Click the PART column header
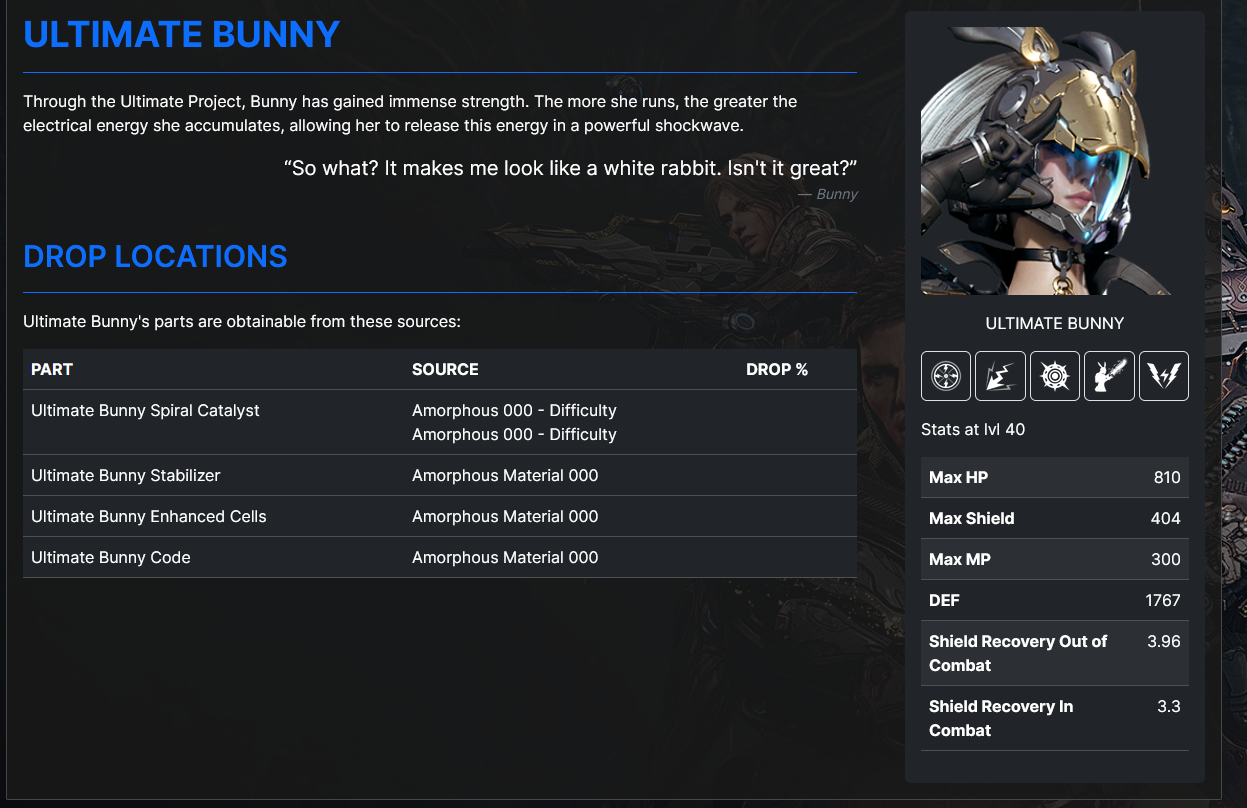1247x808 pixels. pyautogui.click(x=52, y=369)
